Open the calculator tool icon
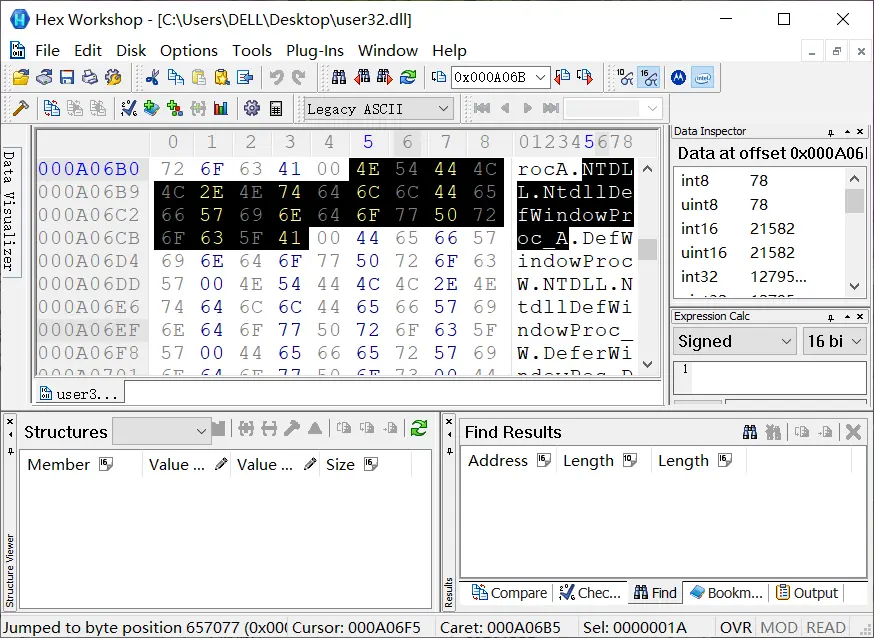The height and width of the screenshot is (638, 874). pos(276,108)
